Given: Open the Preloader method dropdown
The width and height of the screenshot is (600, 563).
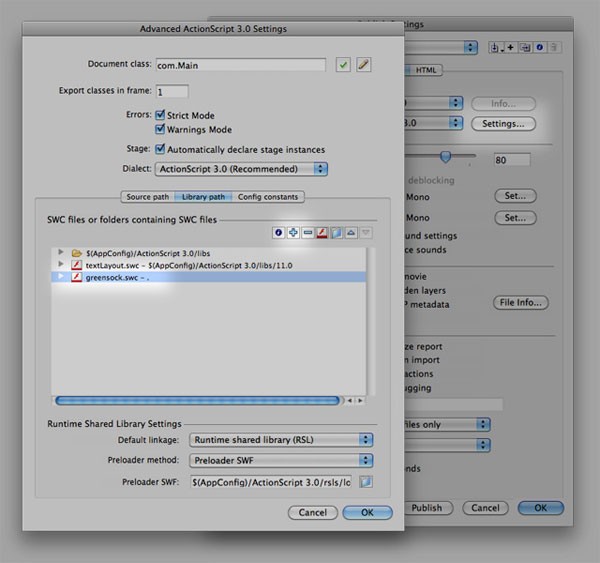Looking at the screenshot, I should 281,460.
